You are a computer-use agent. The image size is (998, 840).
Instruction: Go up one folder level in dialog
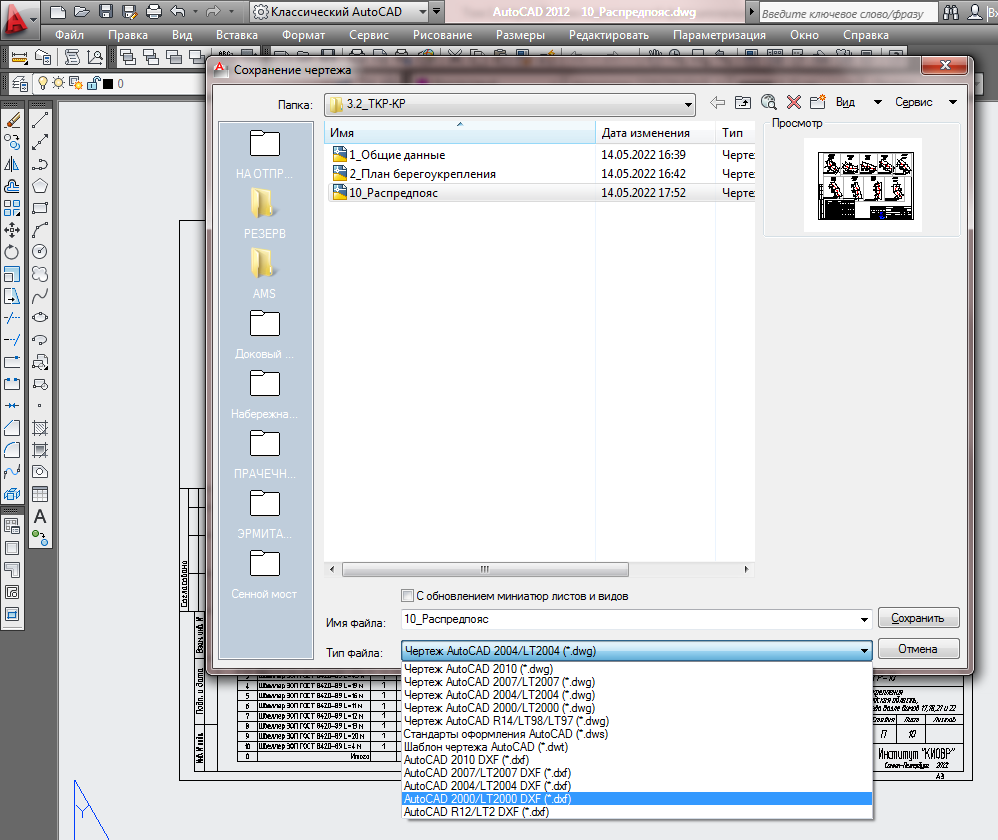coord(743,102)
